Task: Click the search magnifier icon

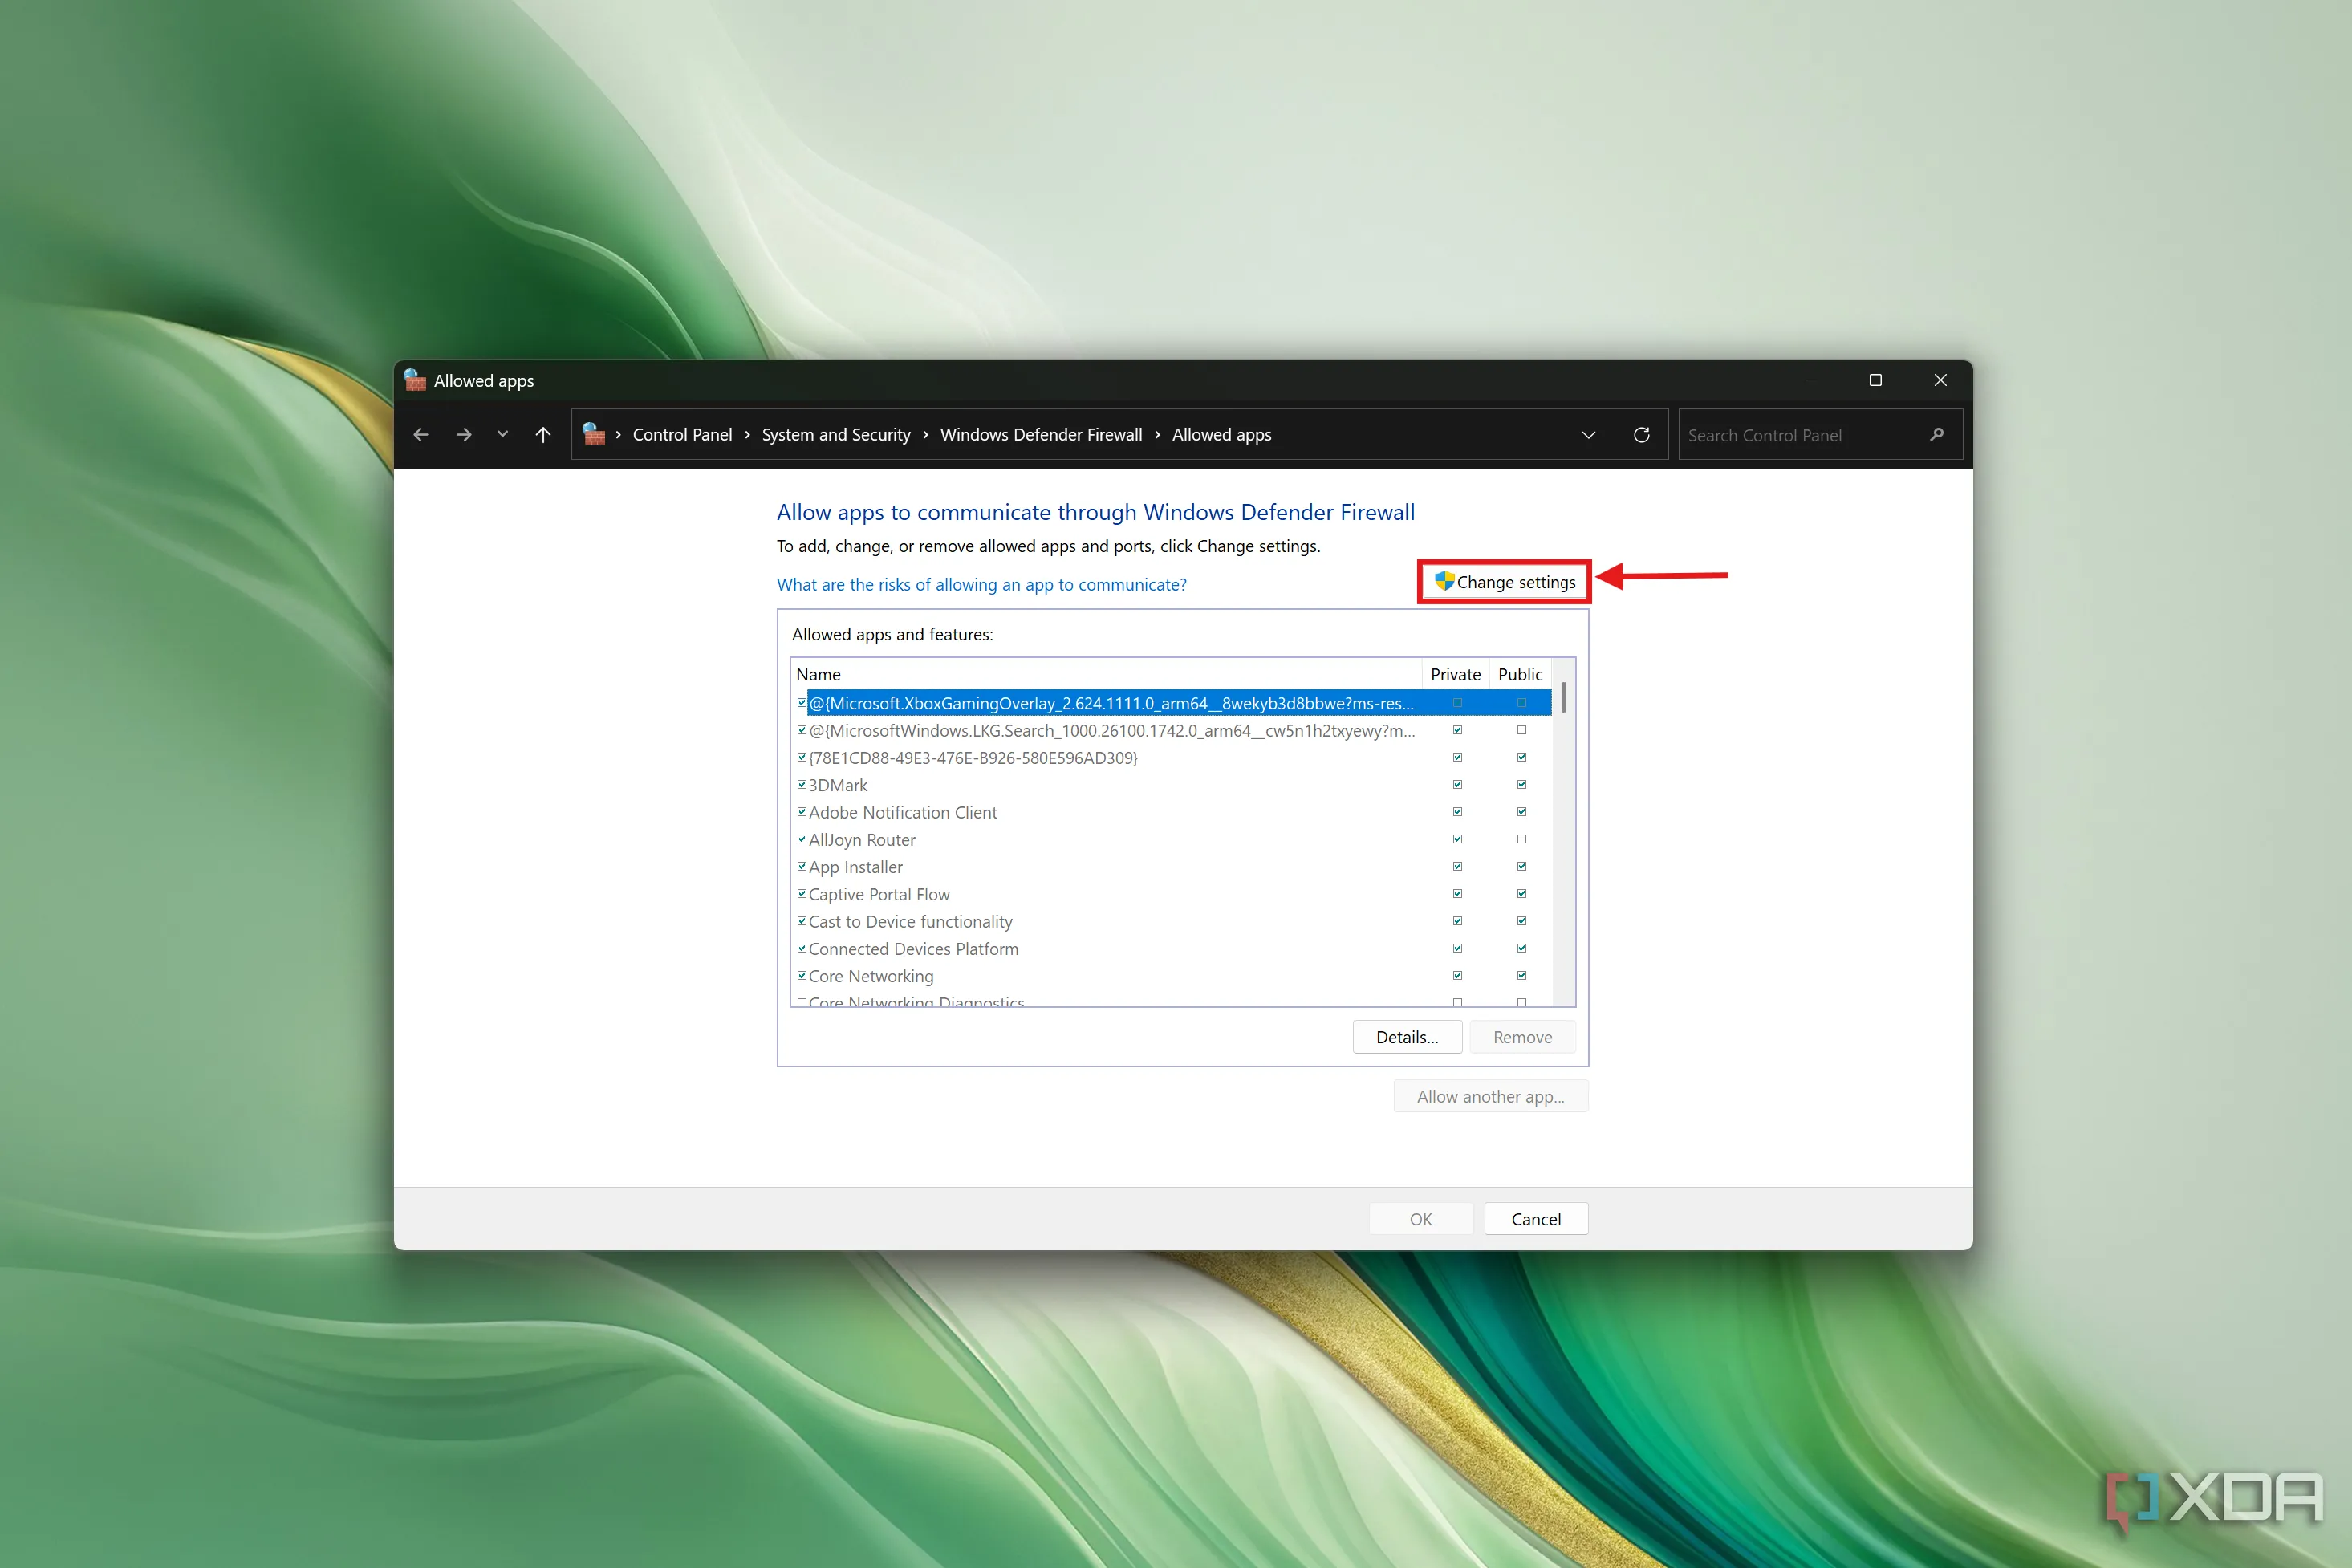Action: pos(1937,435)
